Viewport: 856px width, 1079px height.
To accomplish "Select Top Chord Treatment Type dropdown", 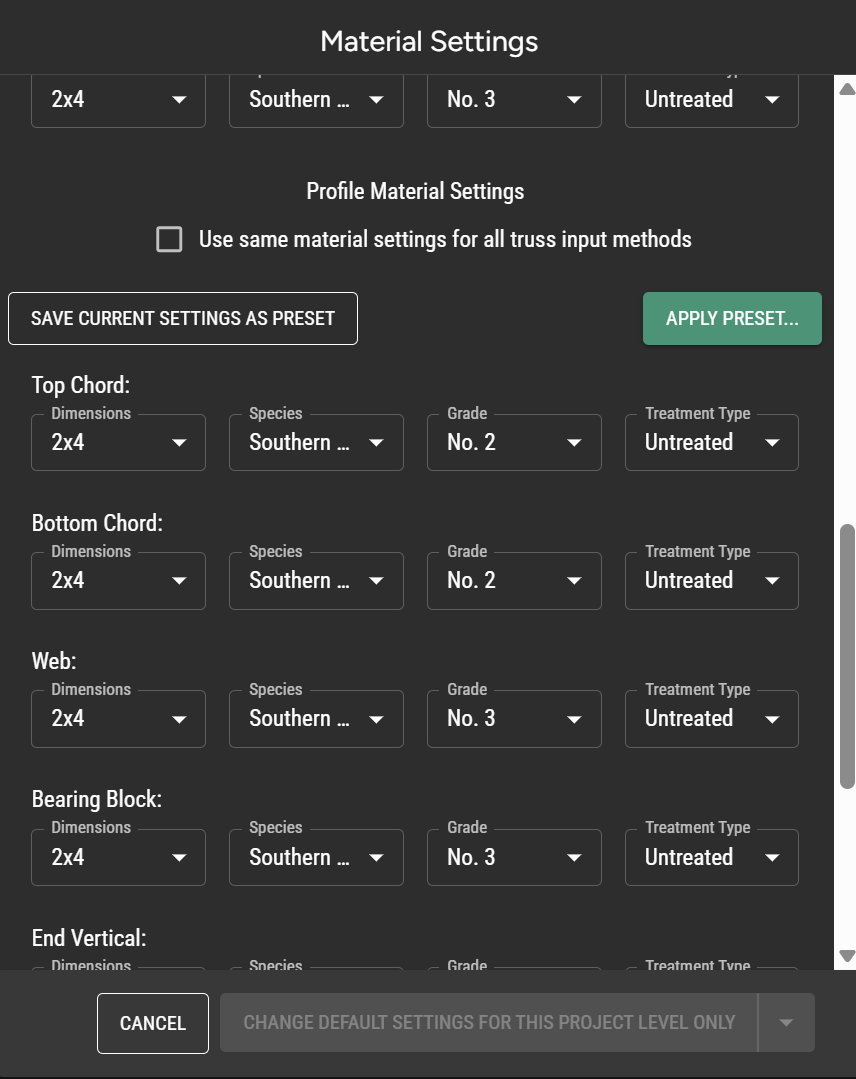I will (711, 443).
